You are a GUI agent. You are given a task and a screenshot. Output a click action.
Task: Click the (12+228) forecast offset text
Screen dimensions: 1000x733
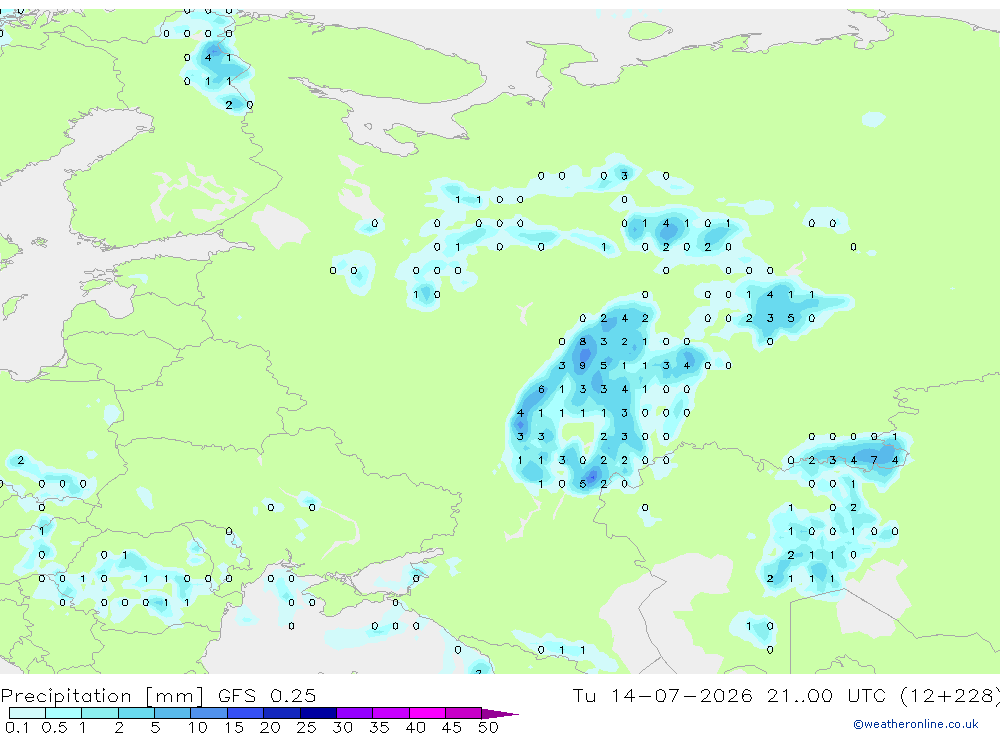[x=950, y=695]
